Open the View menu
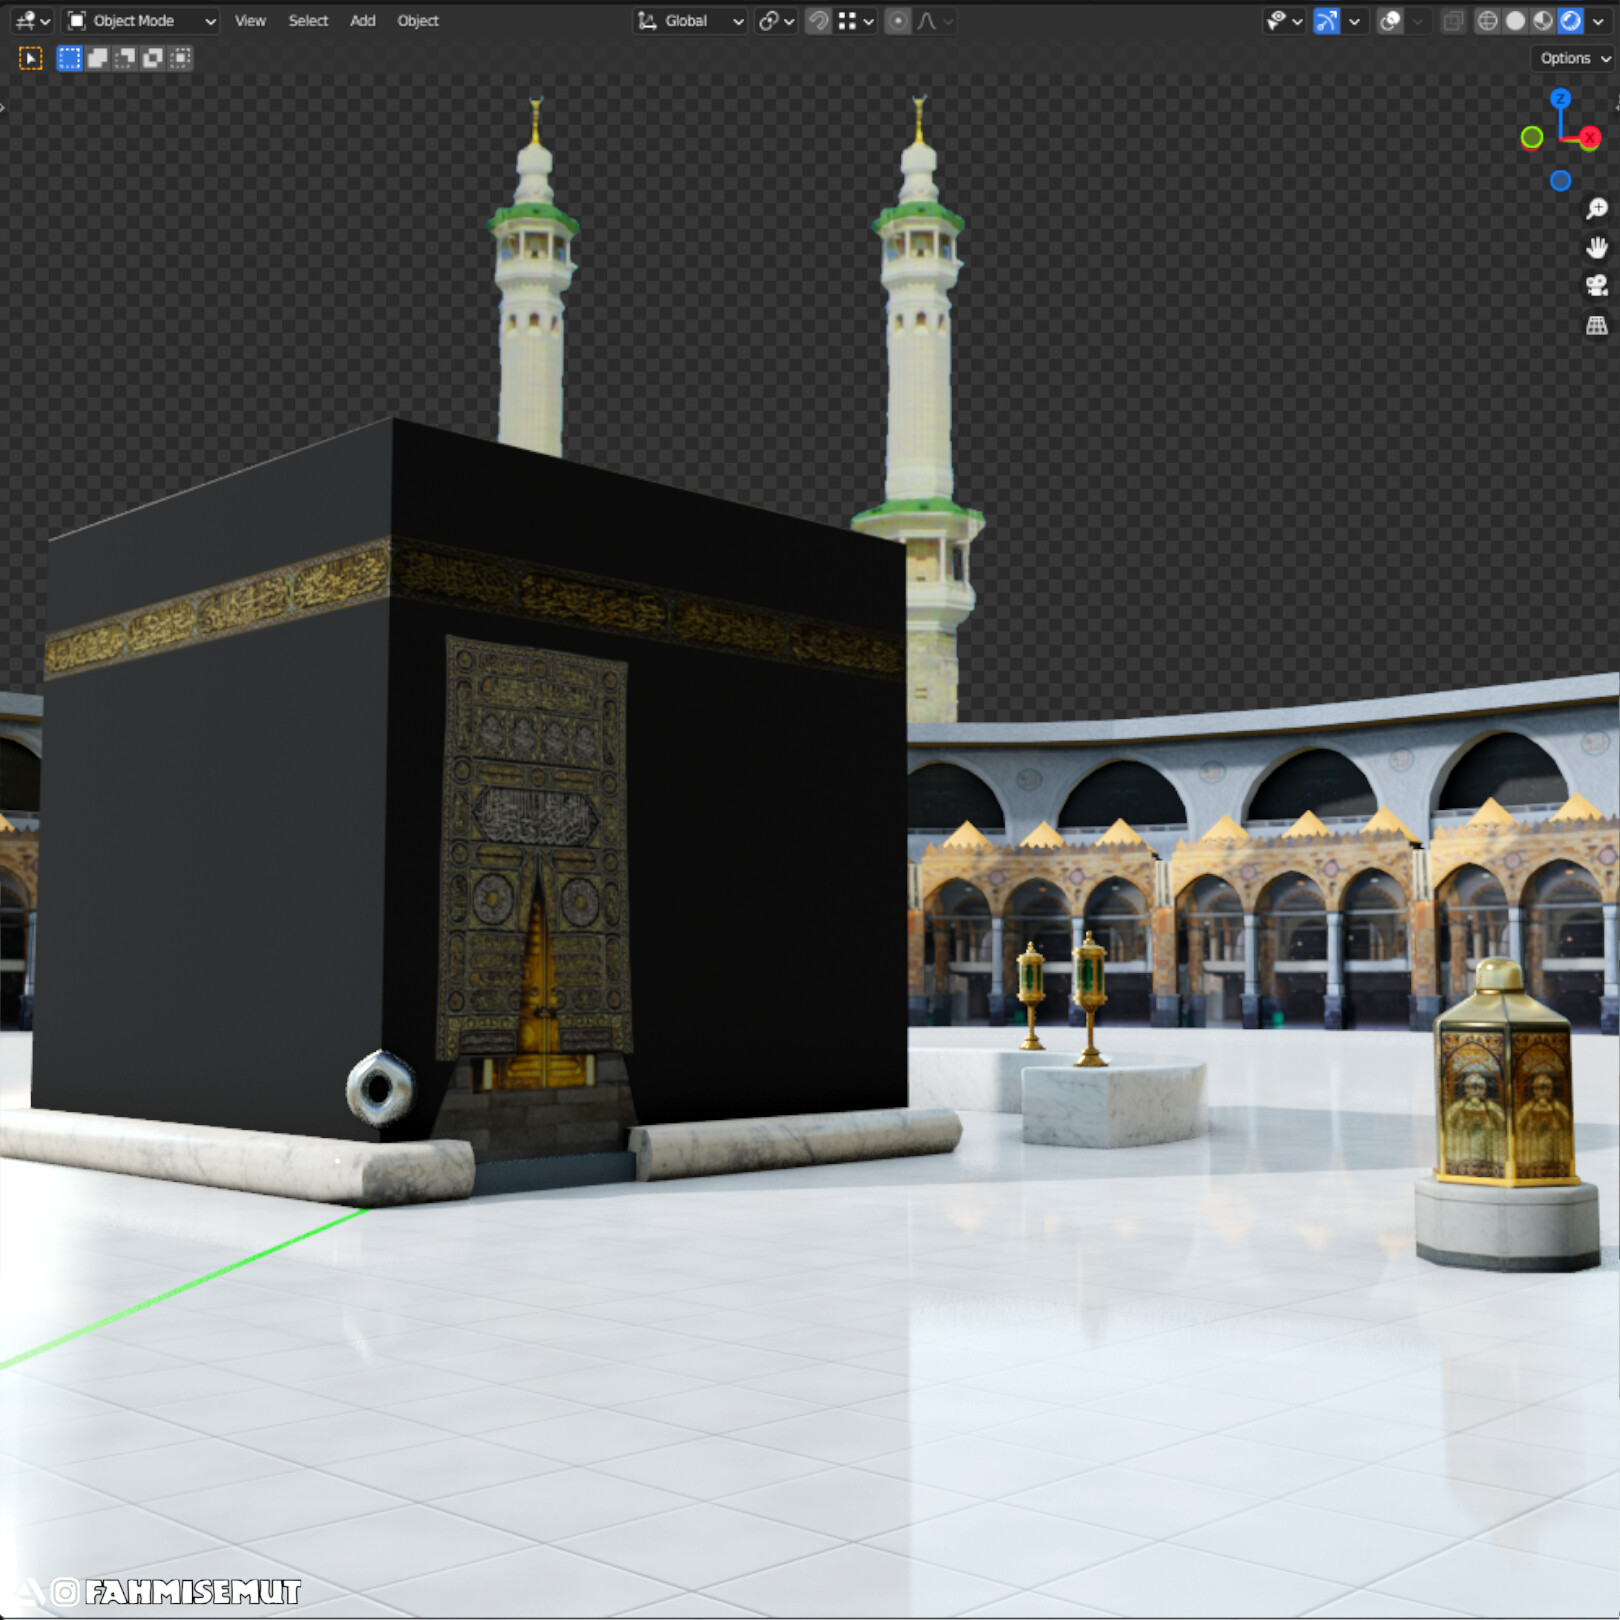 [250, 21]
